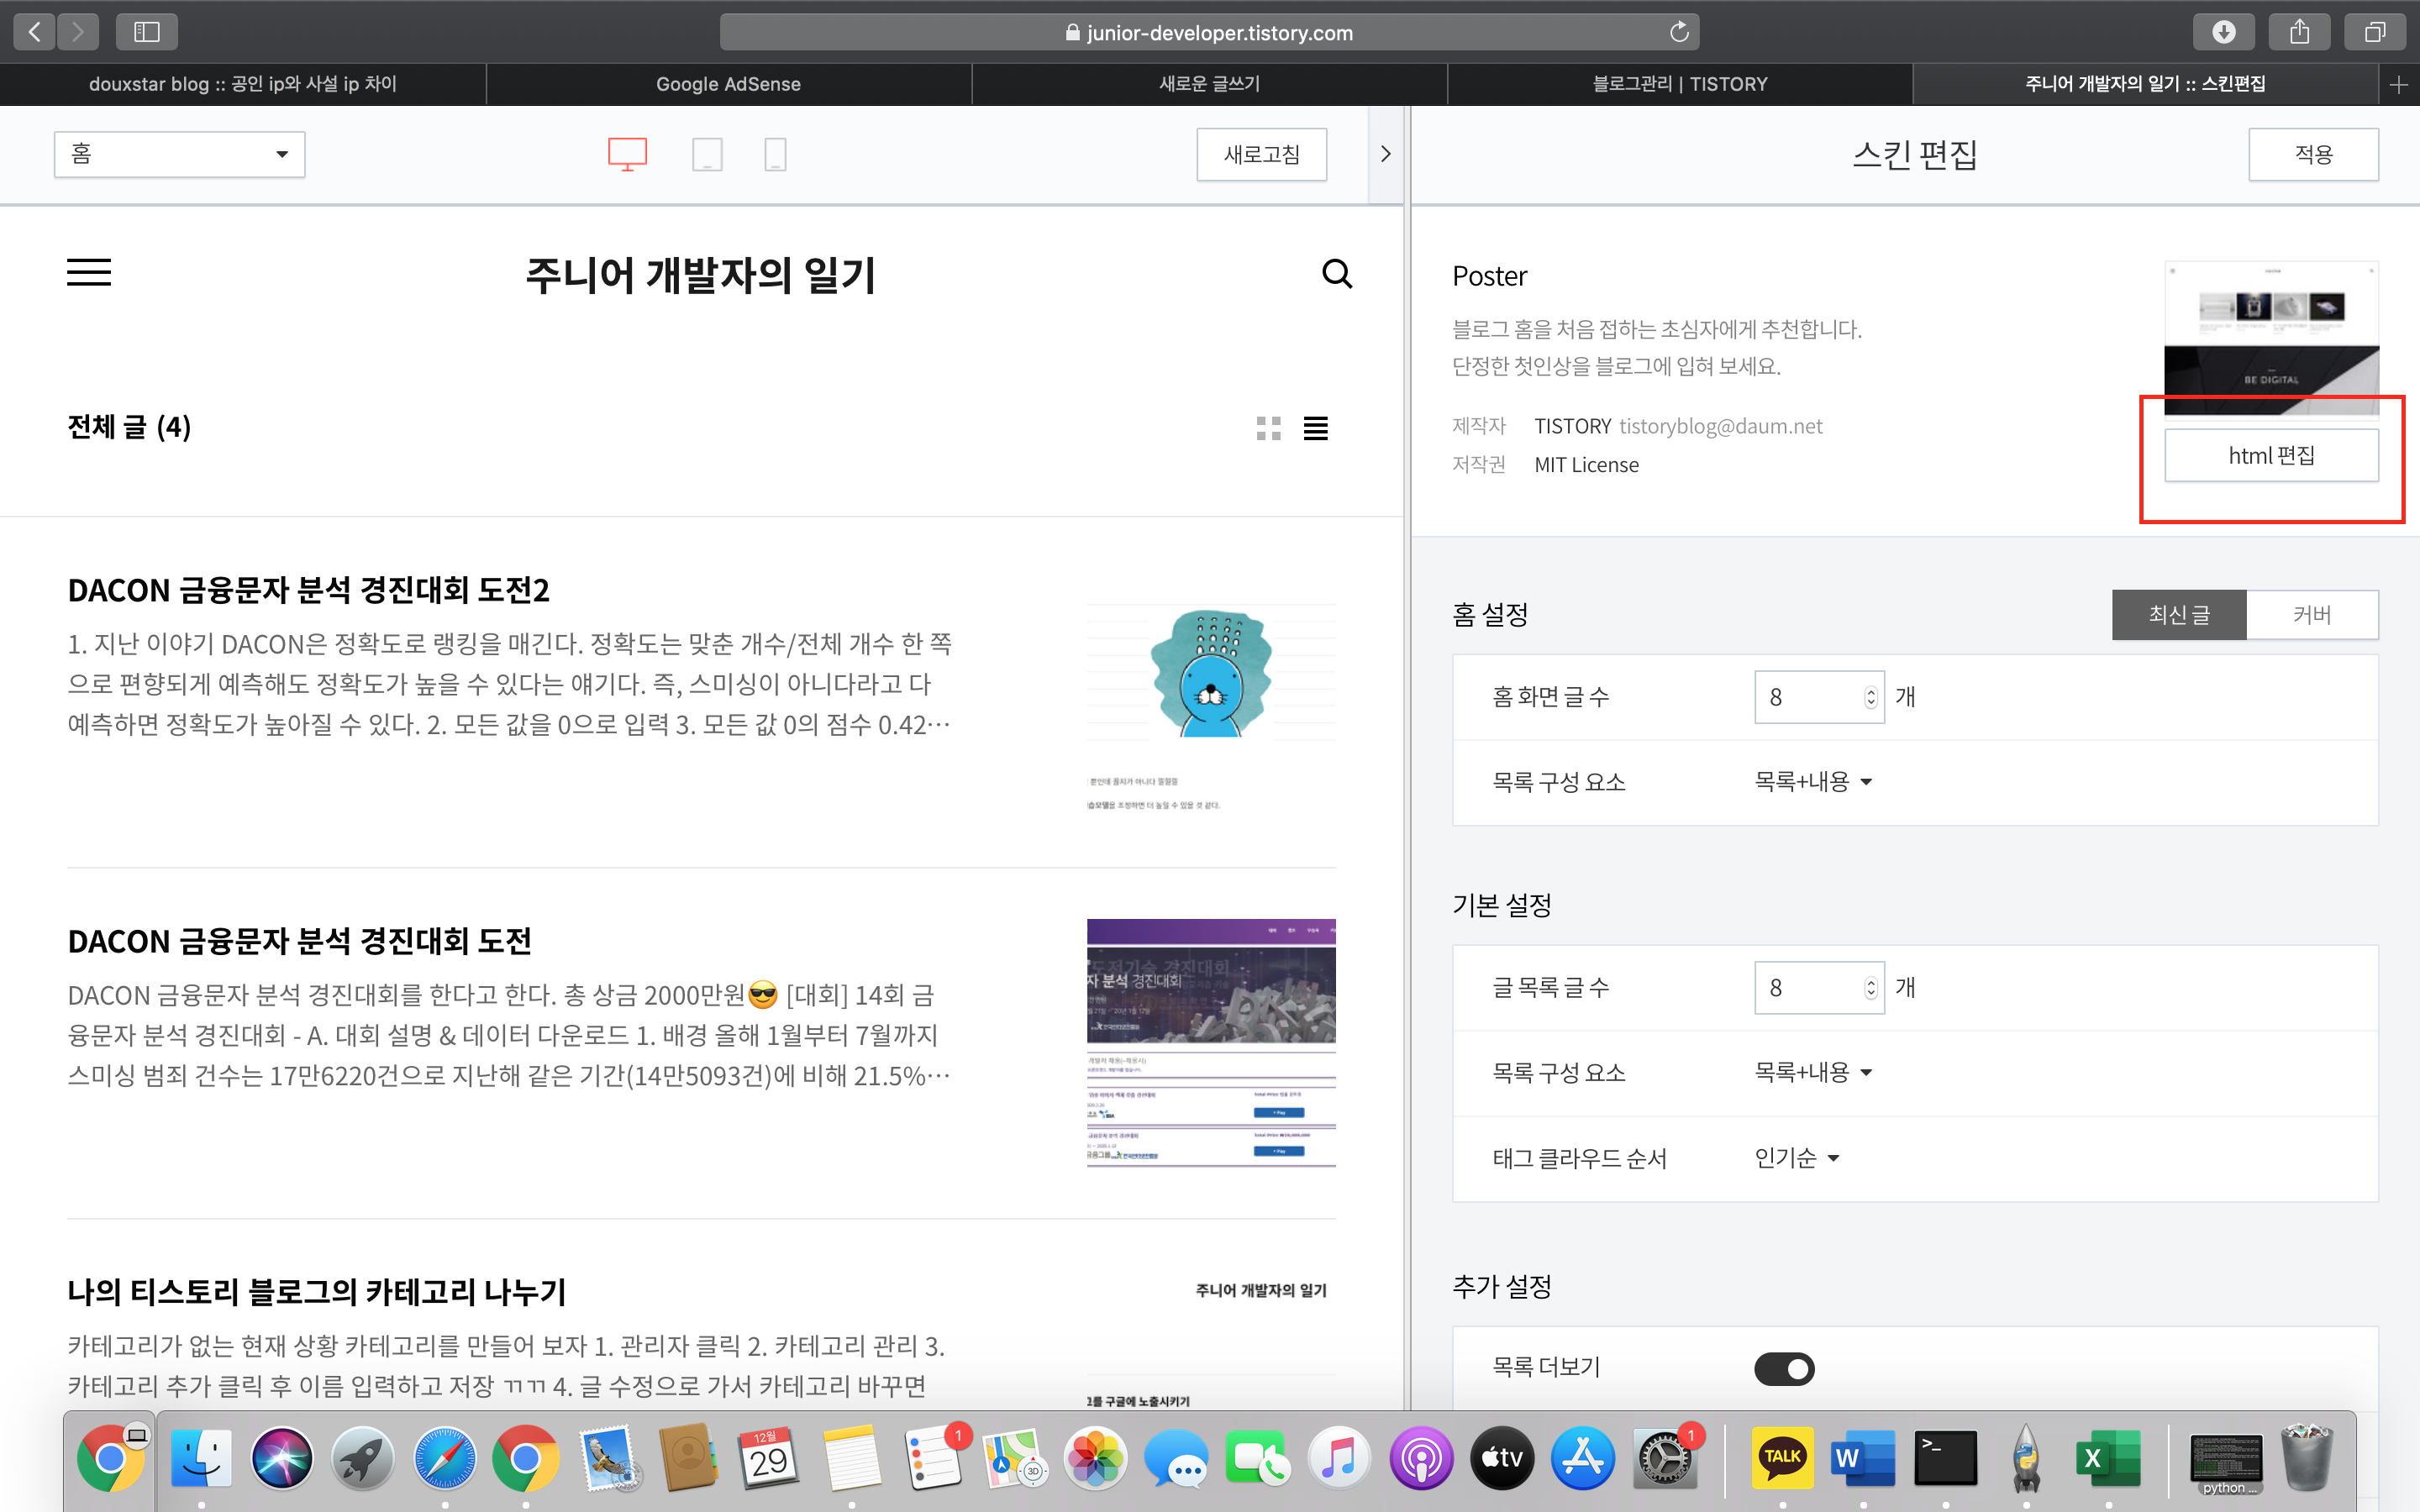Collapse the preview panel with chevron arrow
Viewport: 2420px width, 1512px height.
(1385, 154)
